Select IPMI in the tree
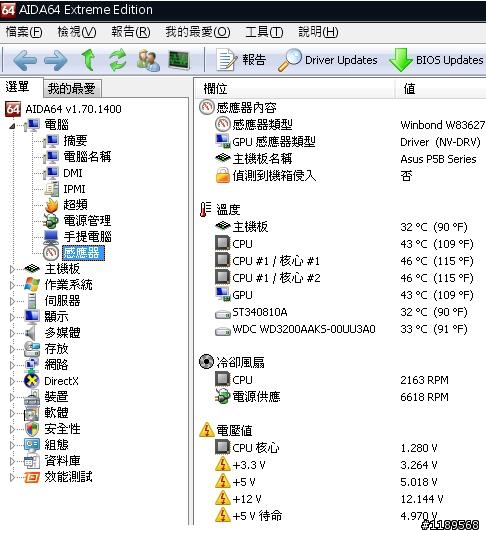Viewport: 486px width, 533px height. (74, 189)
